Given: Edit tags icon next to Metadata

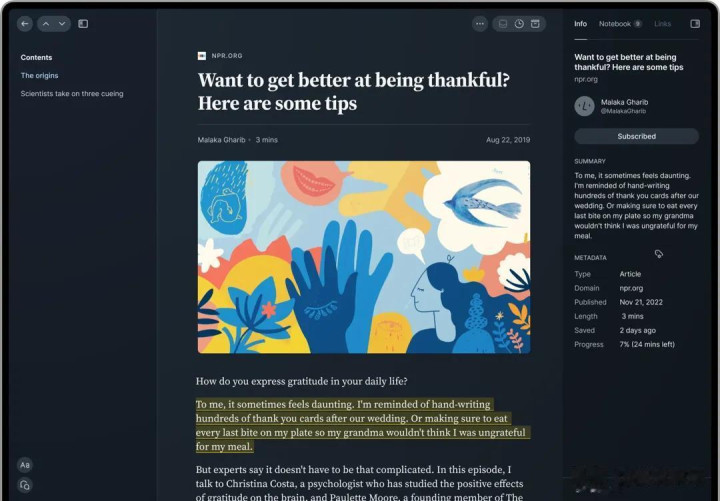Looking at the screenshot, I should 659,254.
